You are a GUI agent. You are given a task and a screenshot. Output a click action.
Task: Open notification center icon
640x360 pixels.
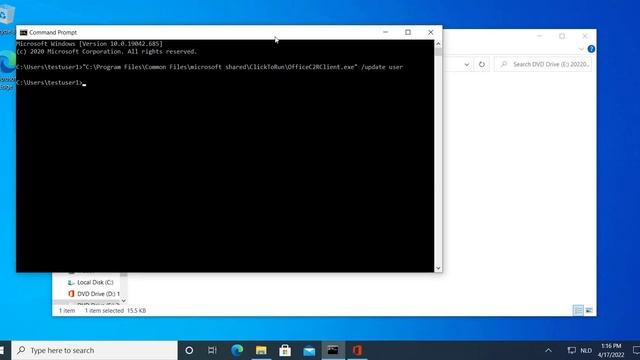[636, 350]
